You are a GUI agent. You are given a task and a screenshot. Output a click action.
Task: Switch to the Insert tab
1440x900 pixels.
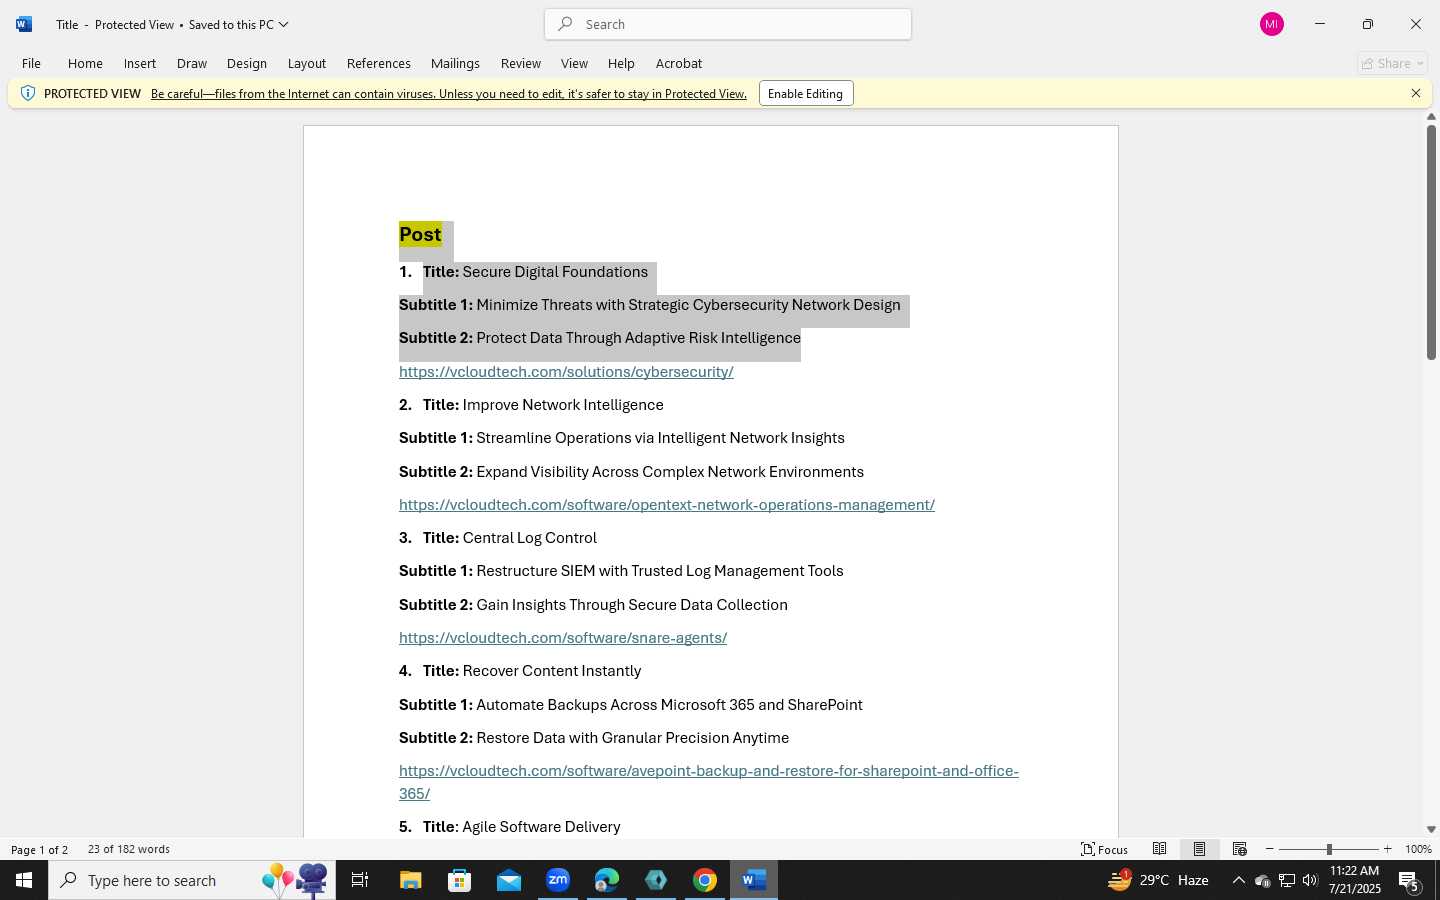coord(140,63)
